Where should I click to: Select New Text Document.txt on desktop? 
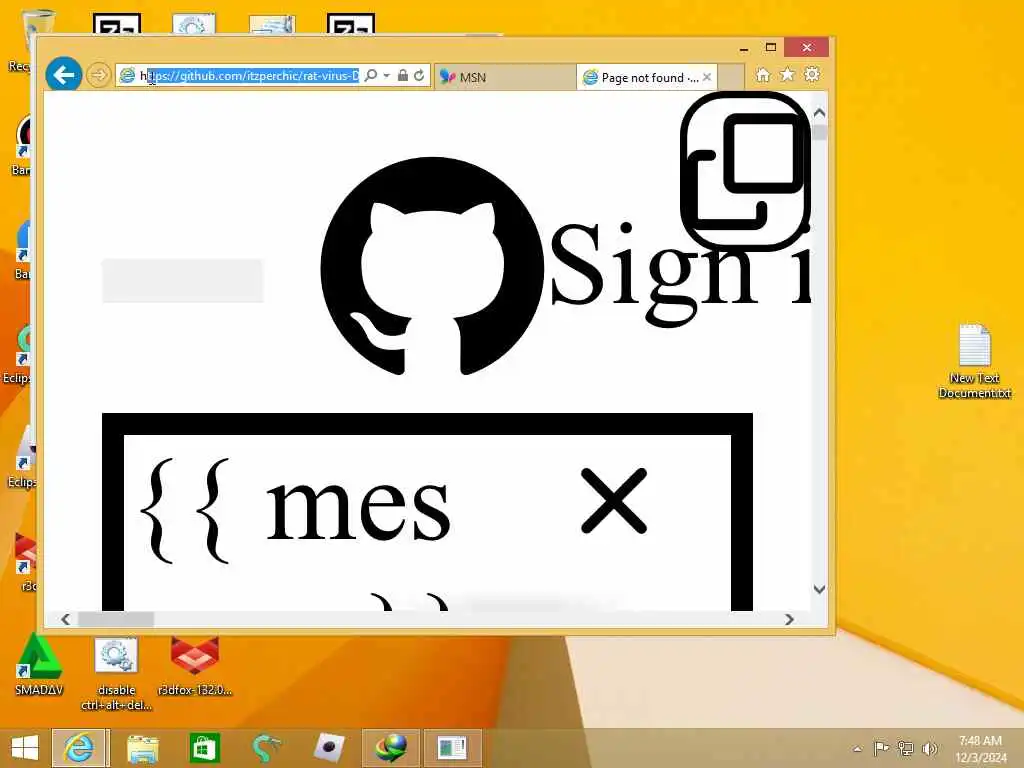click(974, 360)
